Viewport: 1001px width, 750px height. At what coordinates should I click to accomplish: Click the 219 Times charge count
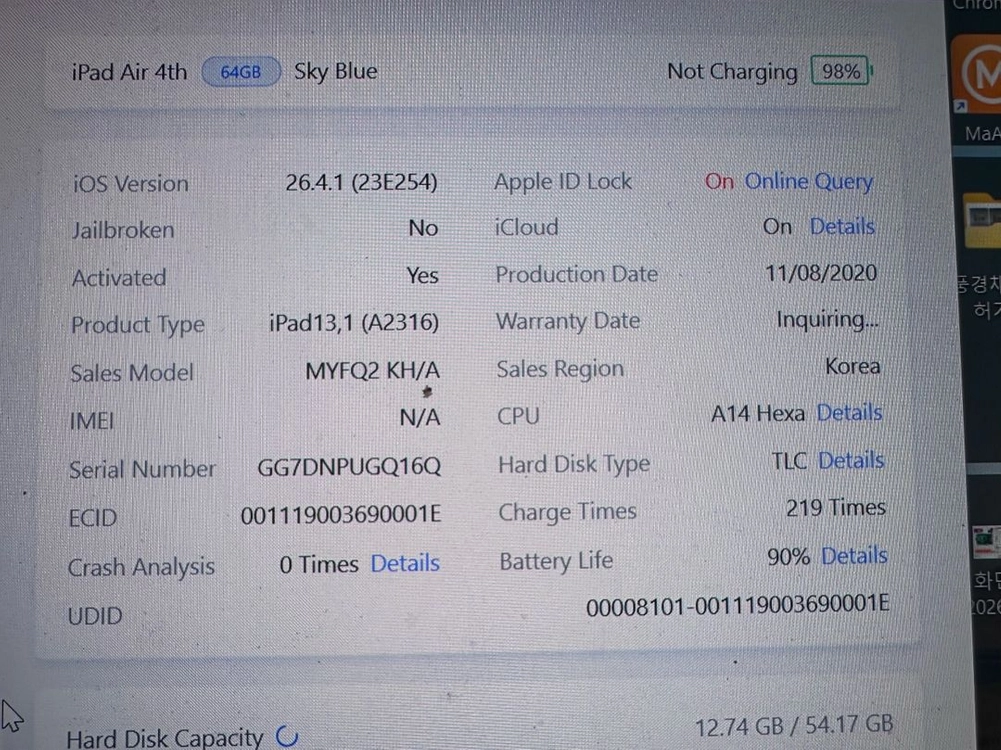click(836, 508)
